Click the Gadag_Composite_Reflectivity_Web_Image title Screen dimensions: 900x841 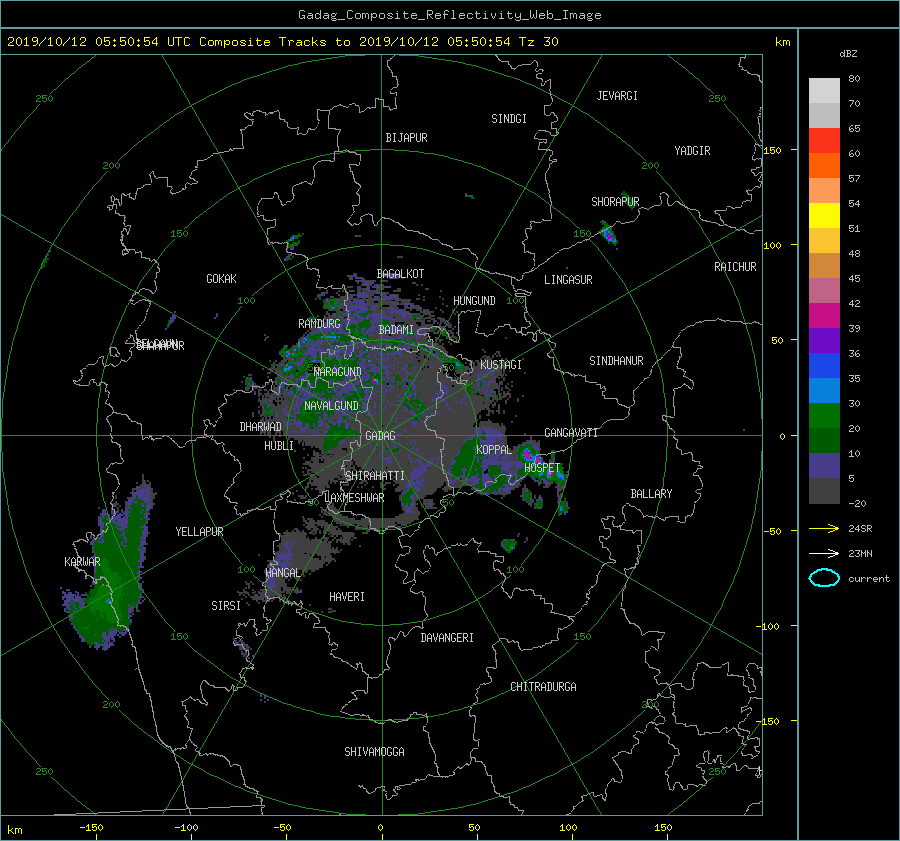click(x=449, y=15)
